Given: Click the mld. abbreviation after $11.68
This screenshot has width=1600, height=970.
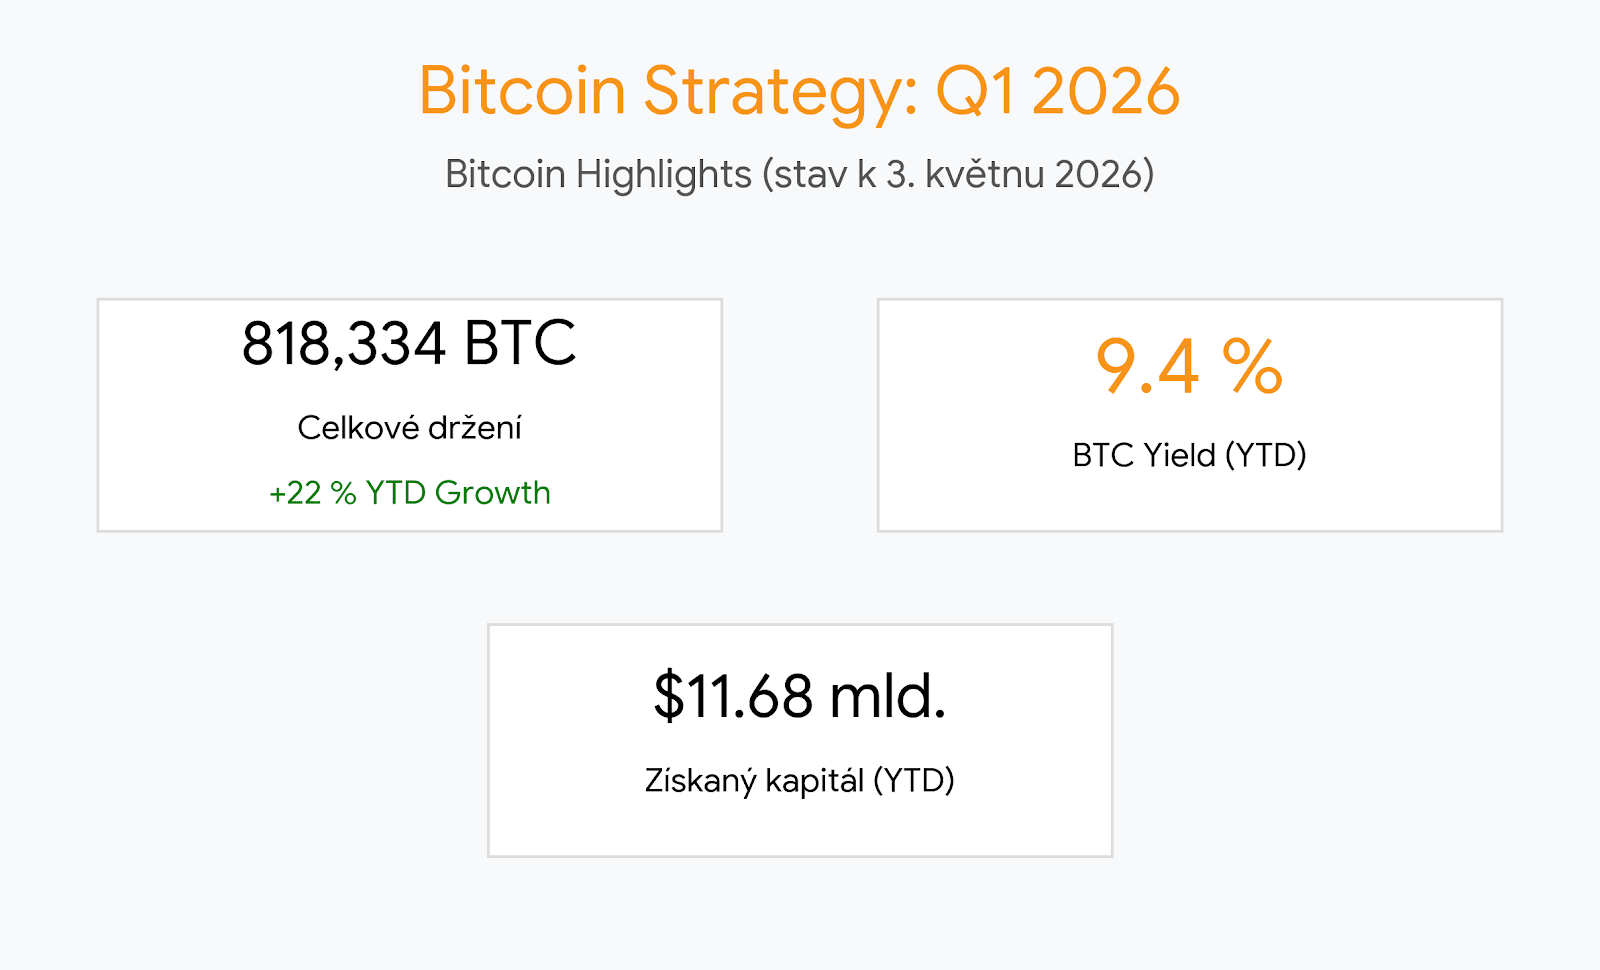Looking at the screenshot, I should click(x=888, y=696).
